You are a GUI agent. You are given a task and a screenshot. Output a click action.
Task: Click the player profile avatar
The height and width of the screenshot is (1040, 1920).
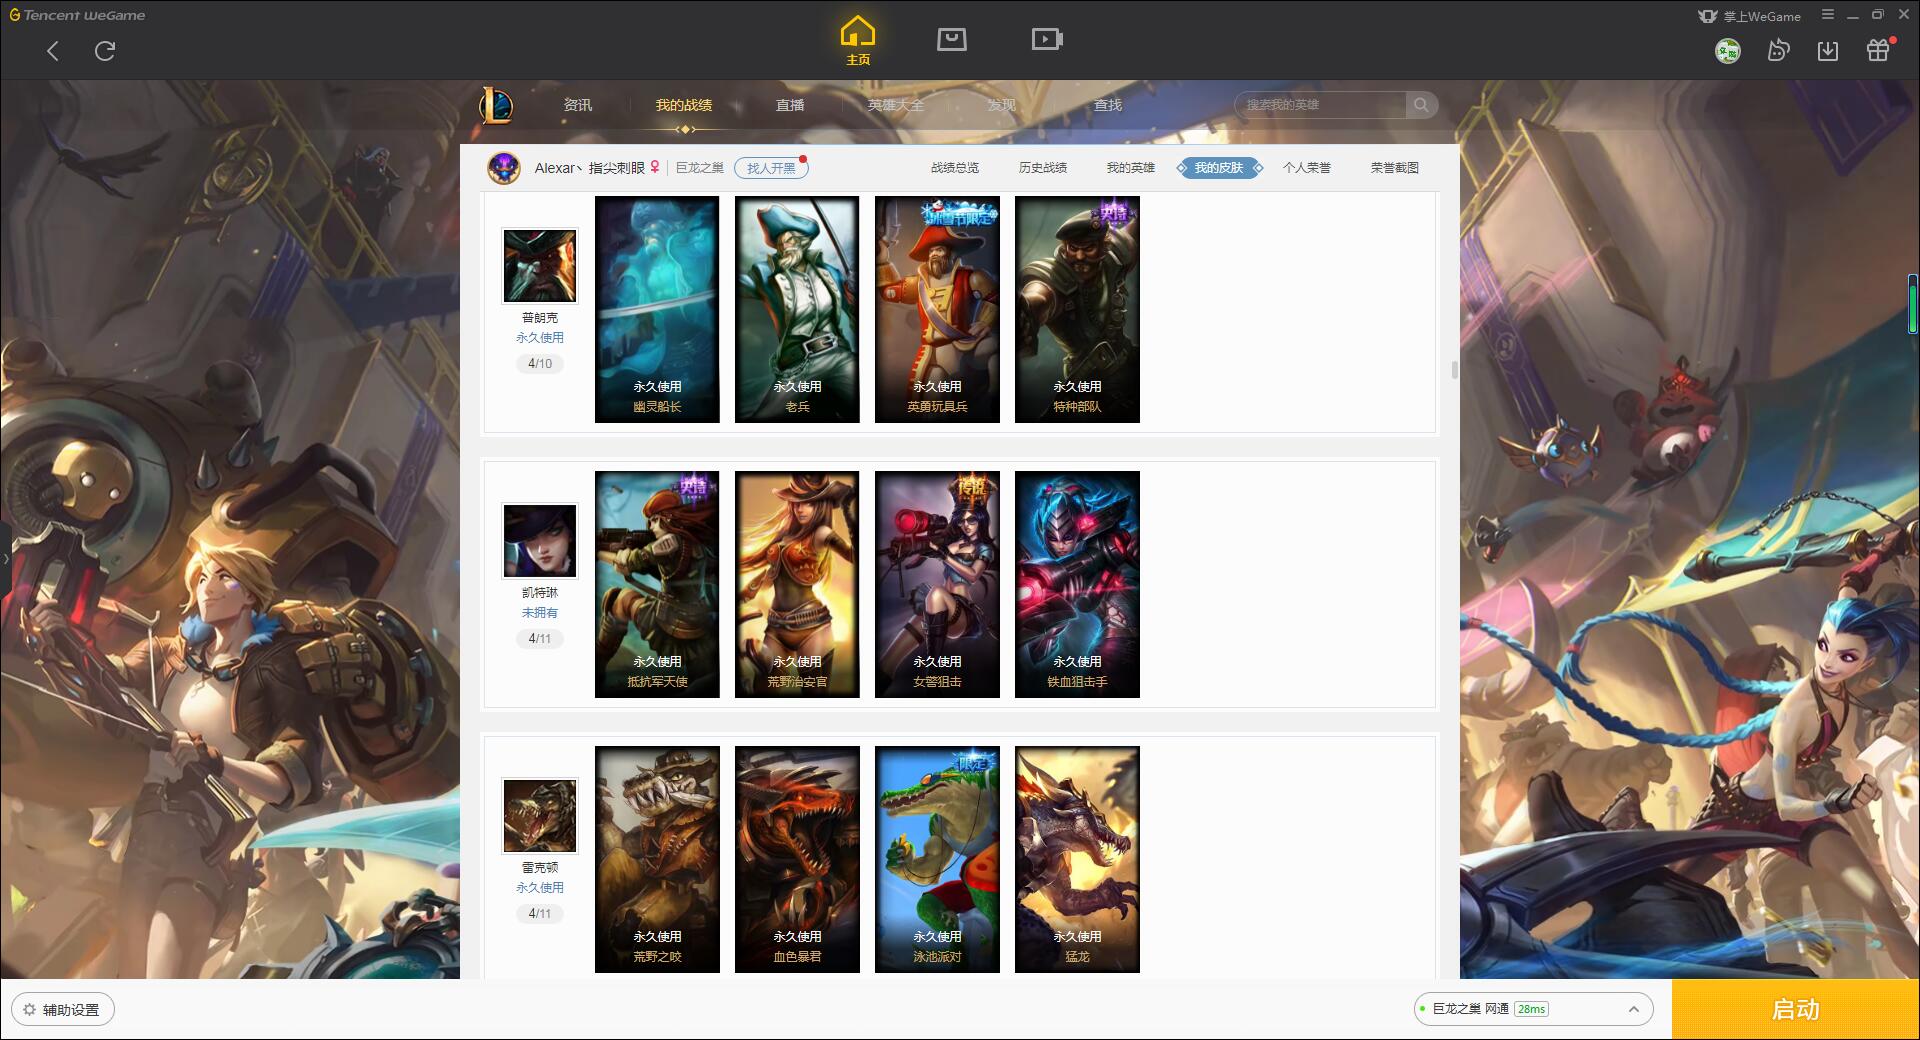coord(504,168)
